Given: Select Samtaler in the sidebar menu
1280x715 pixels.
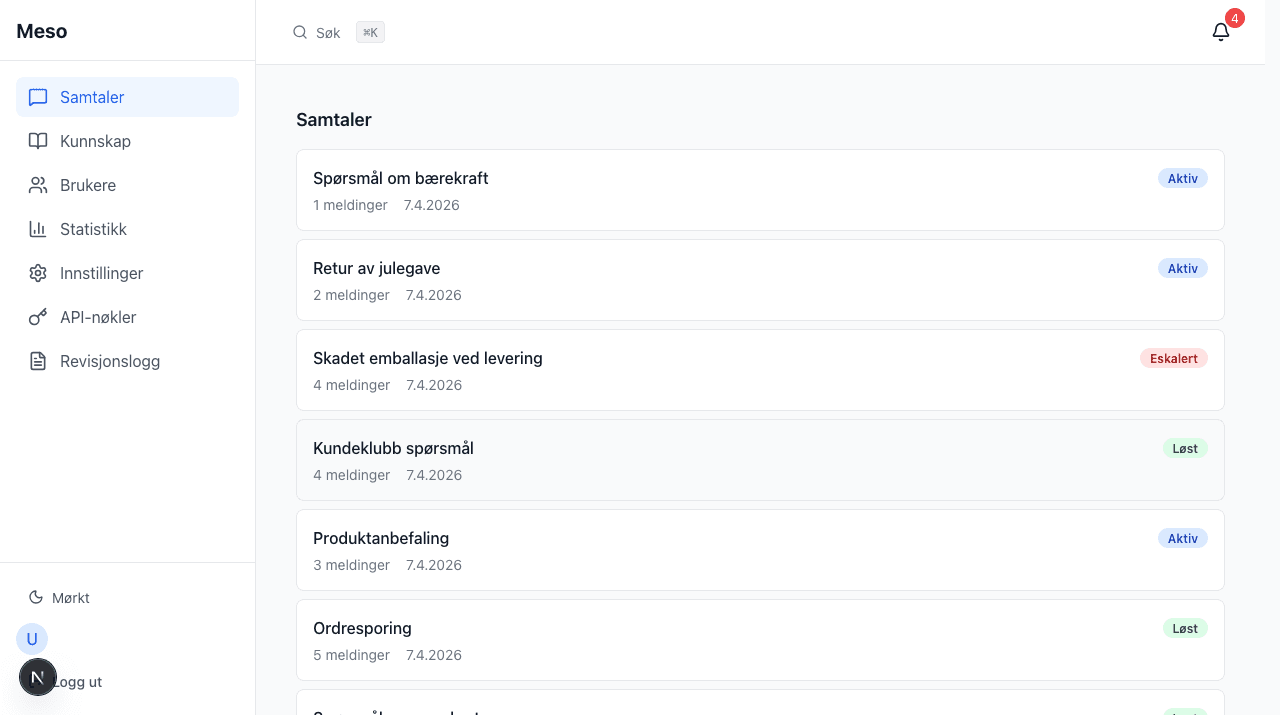Looking at the screenshot, I should click(x=92, y=97).
